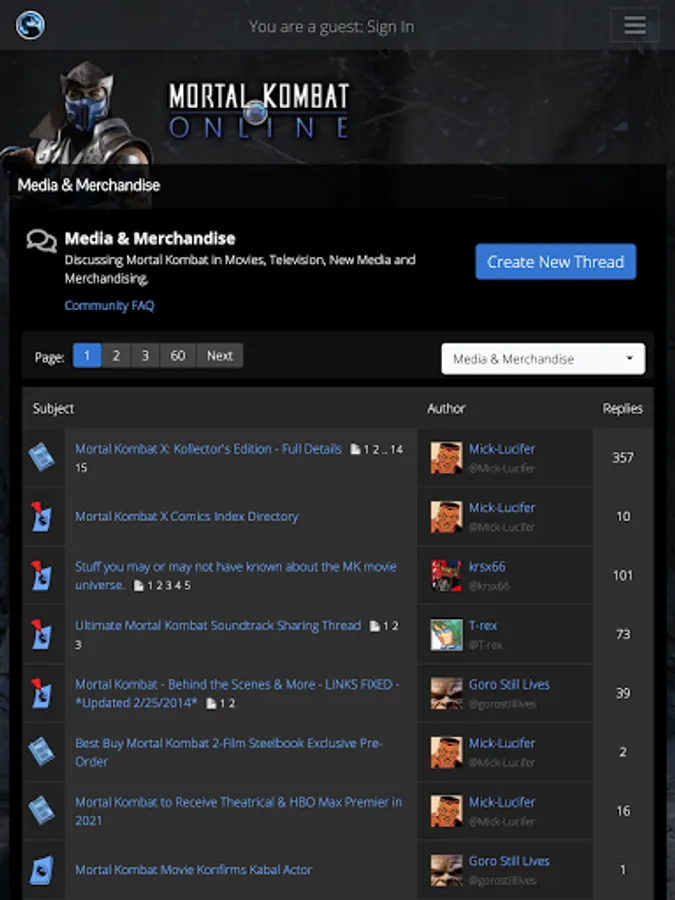Click pinned icon for Comics Index Directory

click(x=41, y=517)
